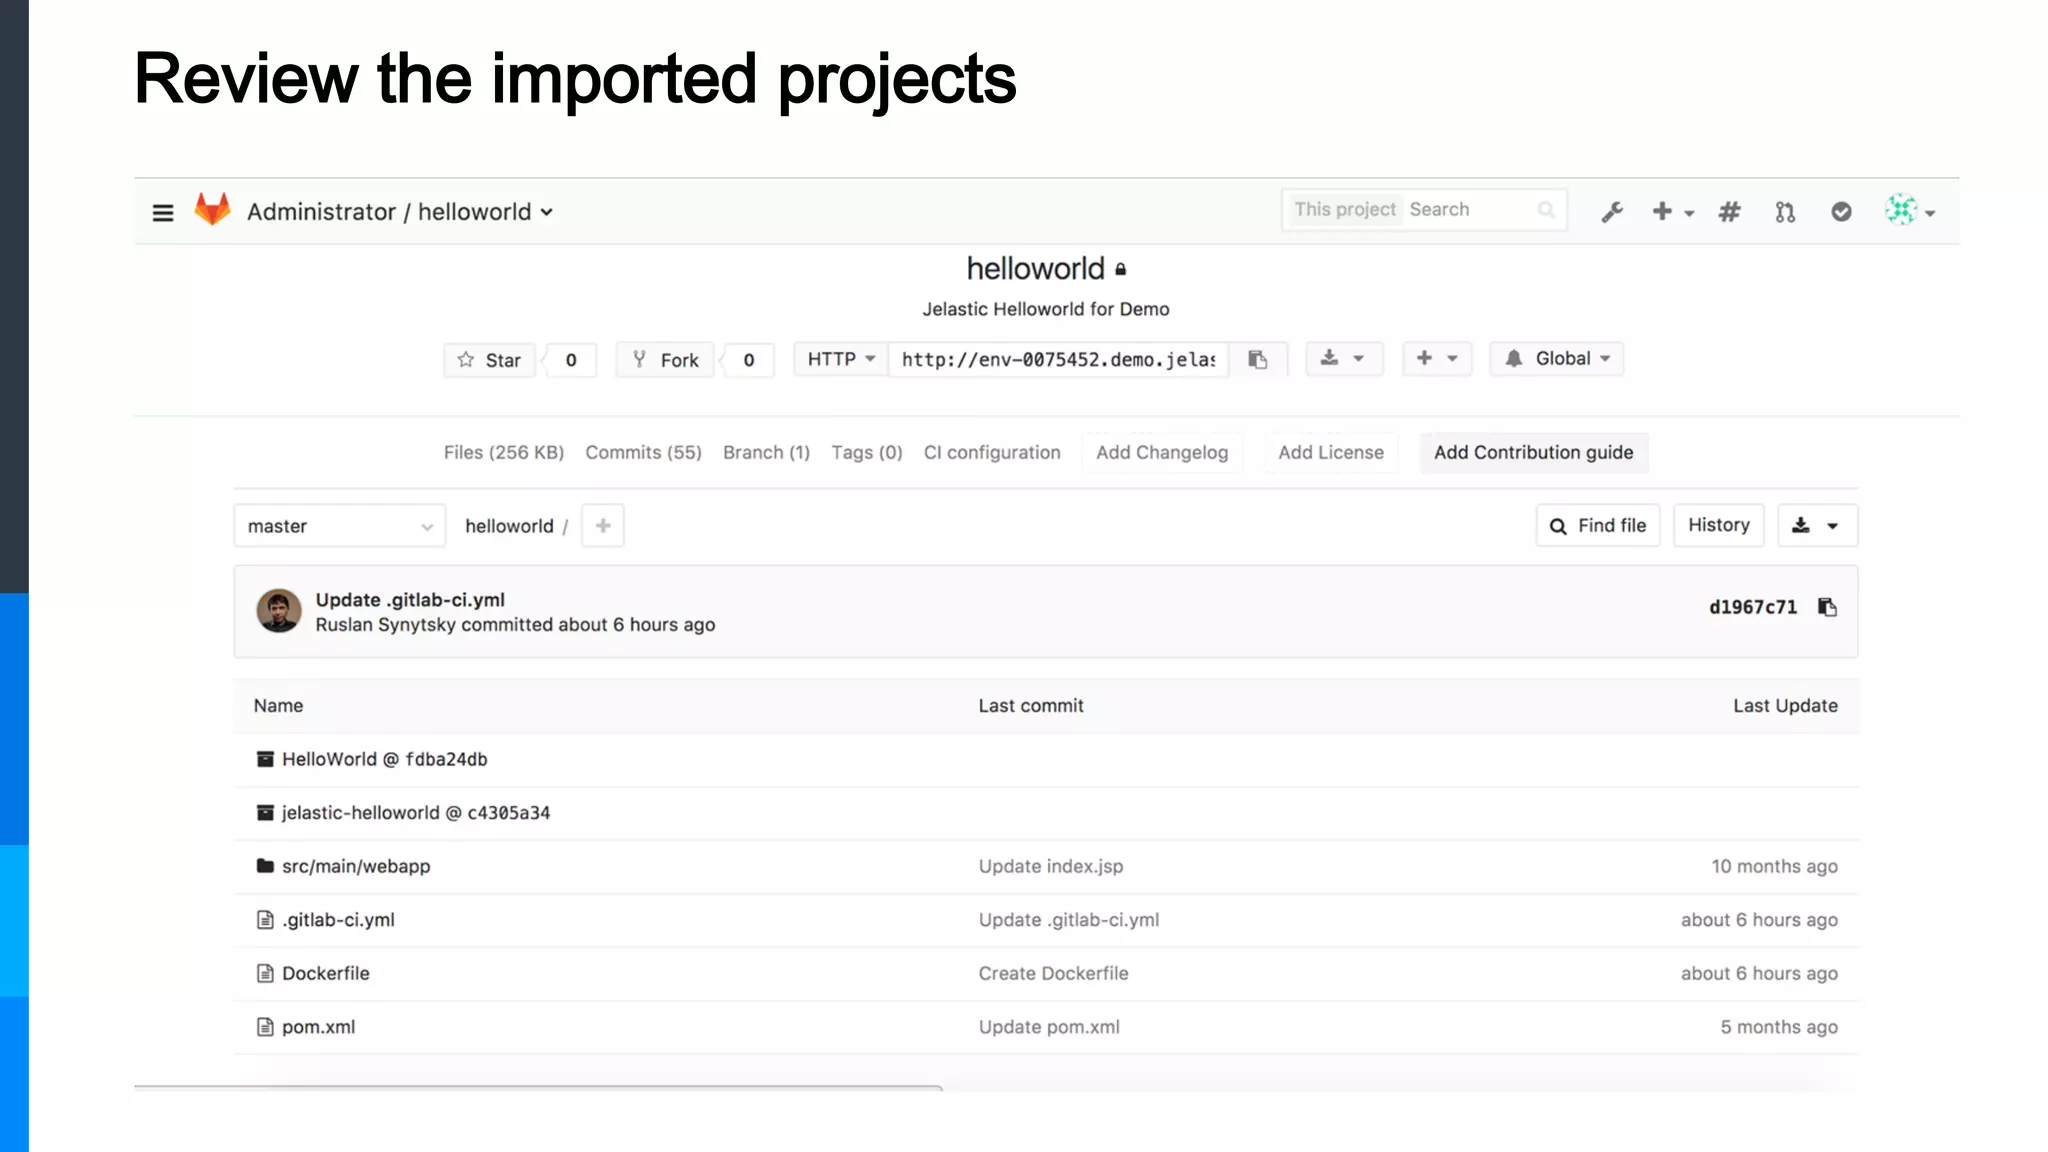This screenshot has height=1152, width=2048.
Task: View the star count 0
Action: click(571, 360)
